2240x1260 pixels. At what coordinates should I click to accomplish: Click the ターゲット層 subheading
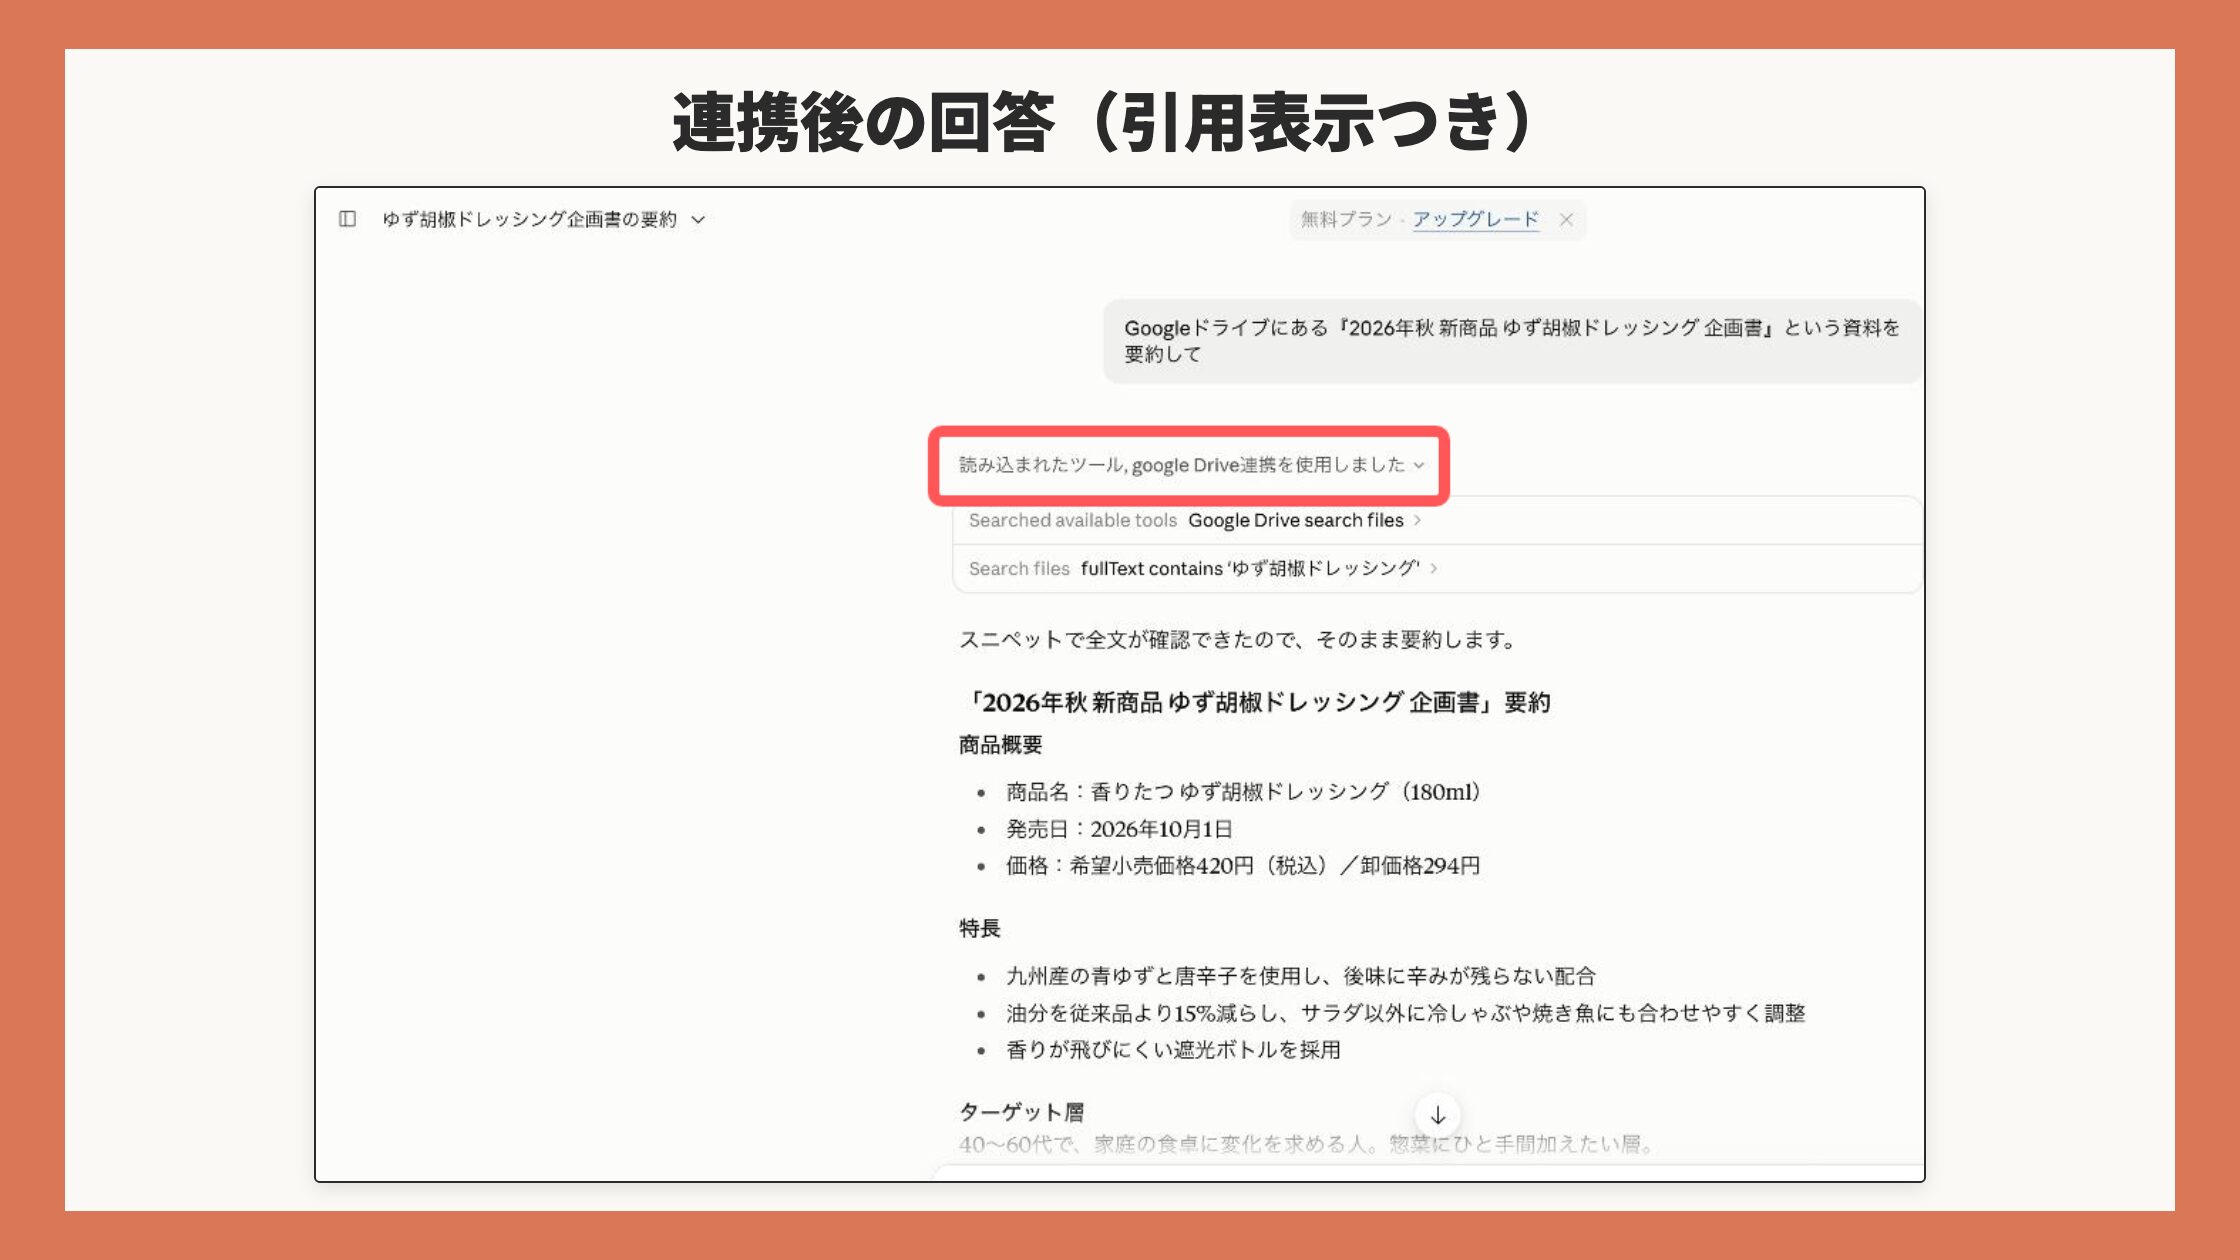[x=1021, y=1112]
